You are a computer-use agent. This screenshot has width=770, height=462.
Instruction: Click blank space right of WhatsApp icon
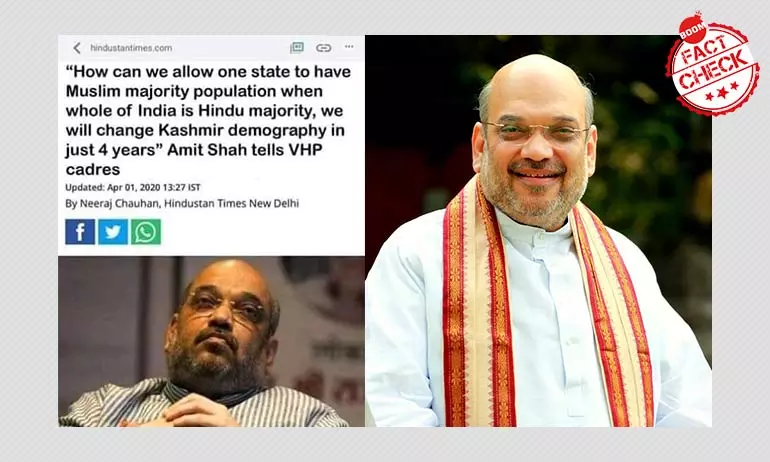[263, 232]
